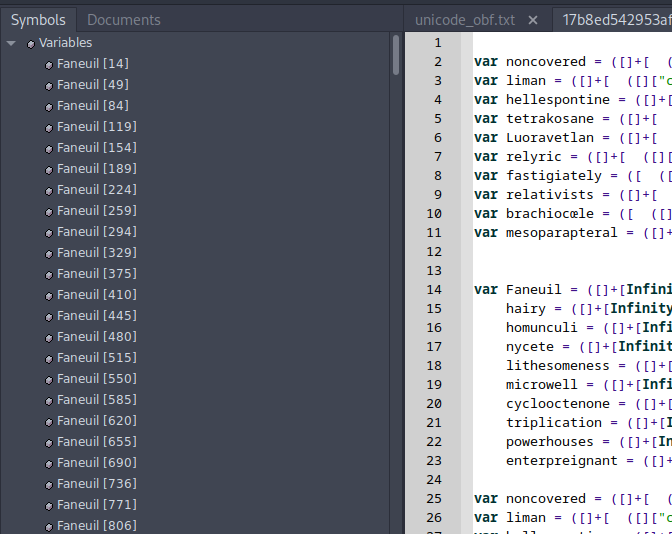
Task: Select the Symbols sidebar tab
Action: tap(38, 20)
